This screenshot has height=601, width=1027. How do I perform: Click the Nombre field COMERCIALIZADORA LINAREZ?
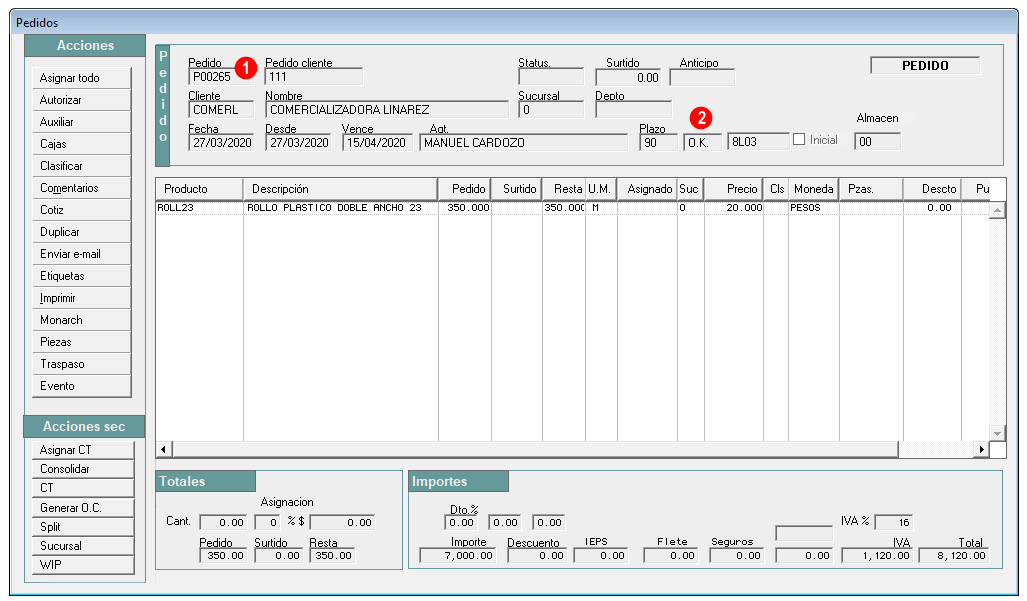pos(386,110)
